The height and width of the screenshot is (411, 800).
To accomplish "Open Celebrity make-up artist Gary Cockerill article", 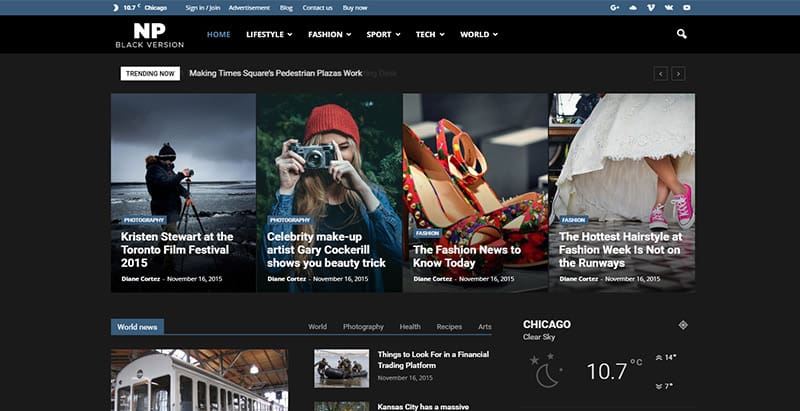I will (x=326, y=250).
